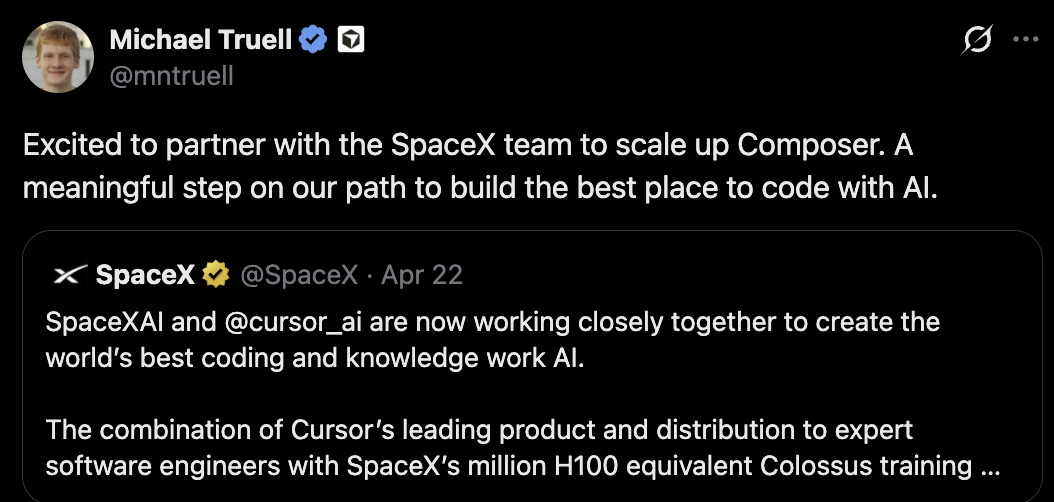The height and width of the screenshot is (502, 1054).
Task: Open the @SpaceX handle in quoted post
Action: pyautogui.click(x=300, y=275)
